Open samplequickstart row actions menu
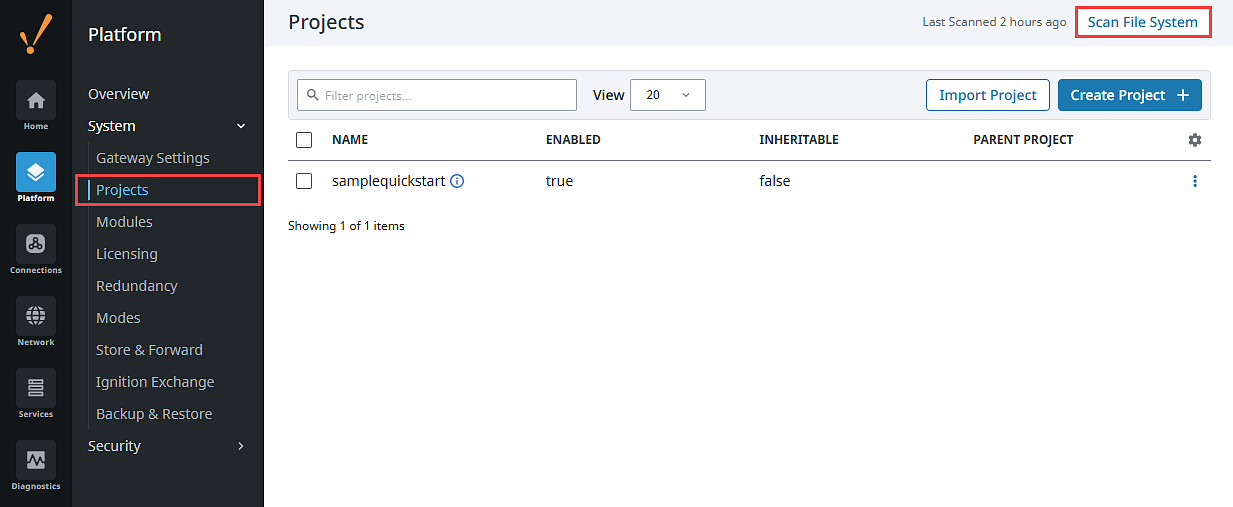This screenshot has height=507, width=1233. 1194,181
